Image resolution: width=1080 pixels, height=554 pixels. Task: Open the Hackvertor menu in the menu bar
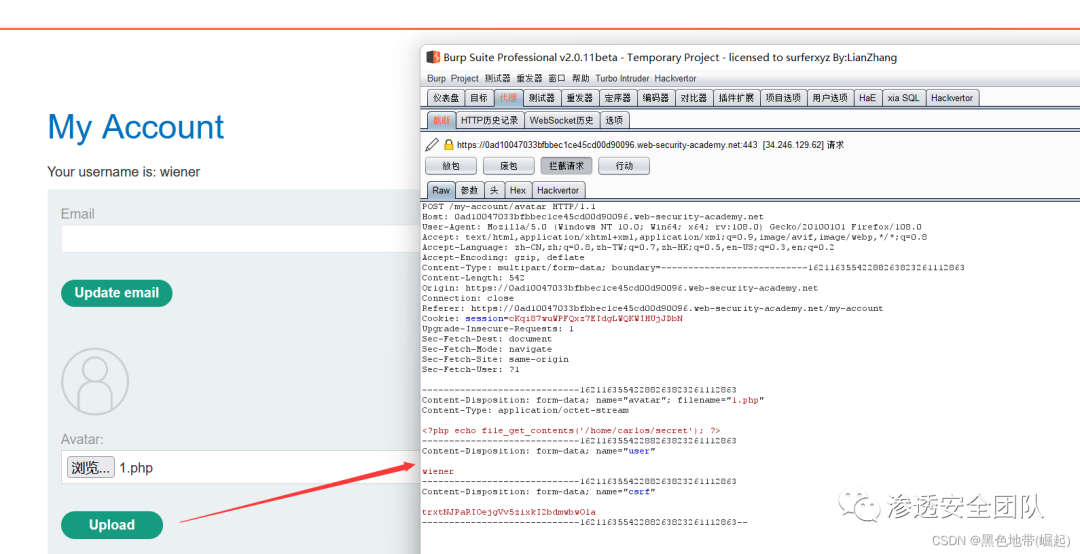(675, 79)
